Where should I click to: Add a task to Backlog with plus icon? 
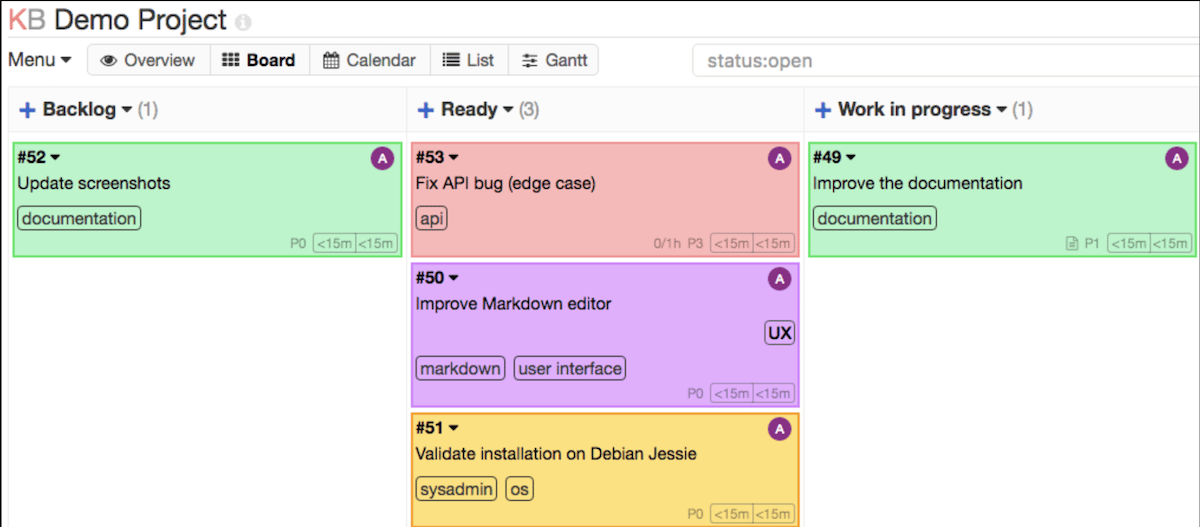pos(27,110)
